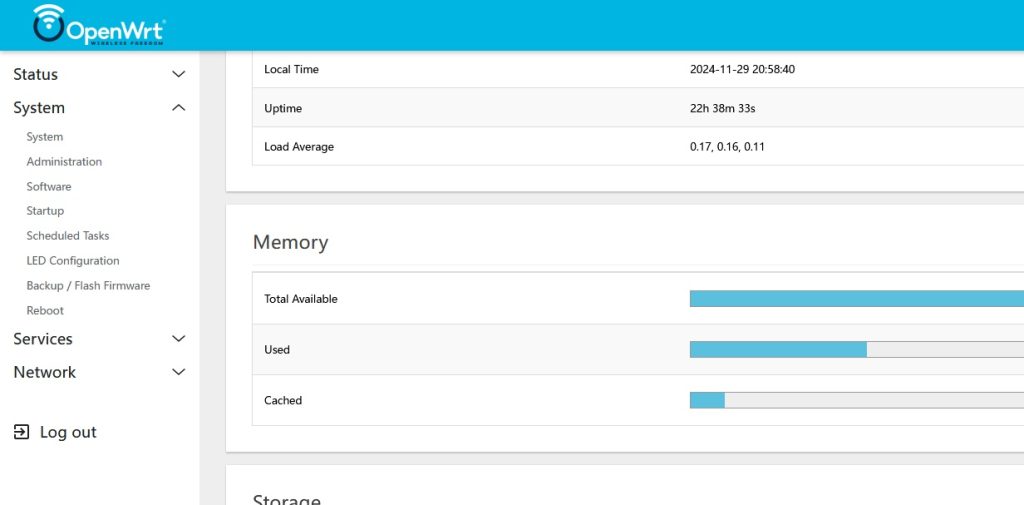
Task: Open LED Configuration page
Action: pyautogui.click(x=73, y=261)
